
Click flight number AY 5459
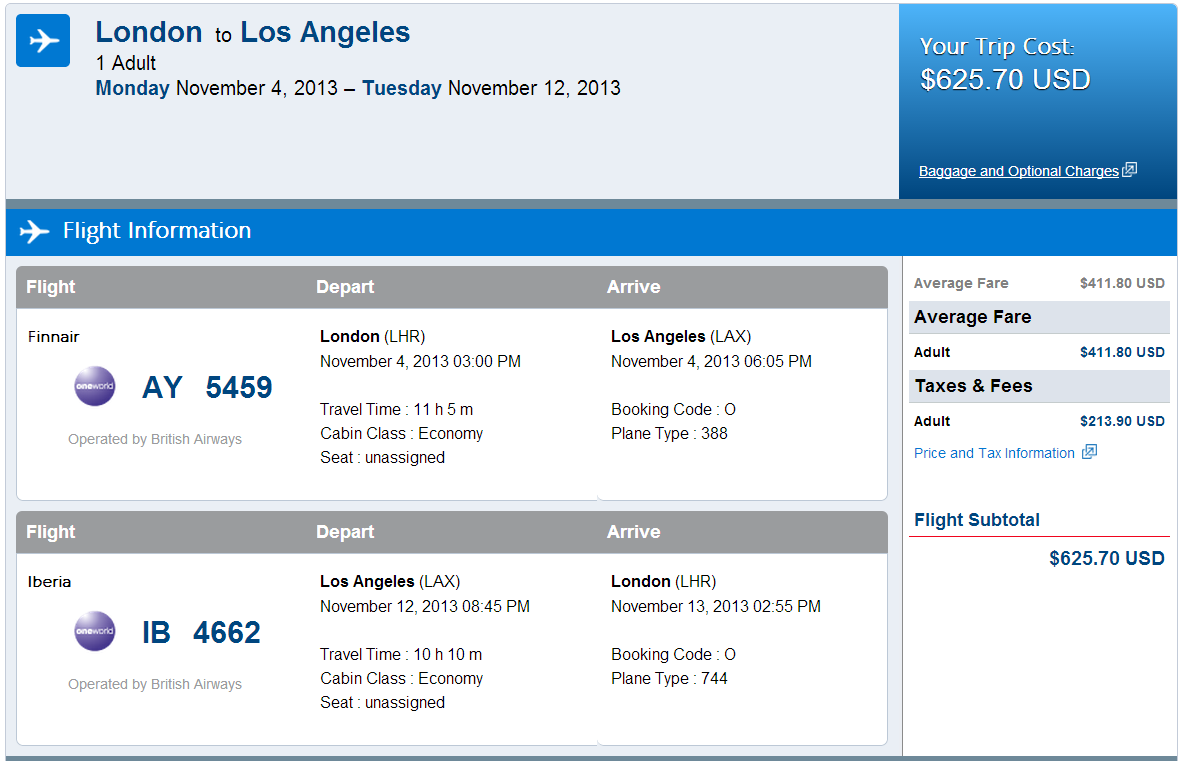207,387
